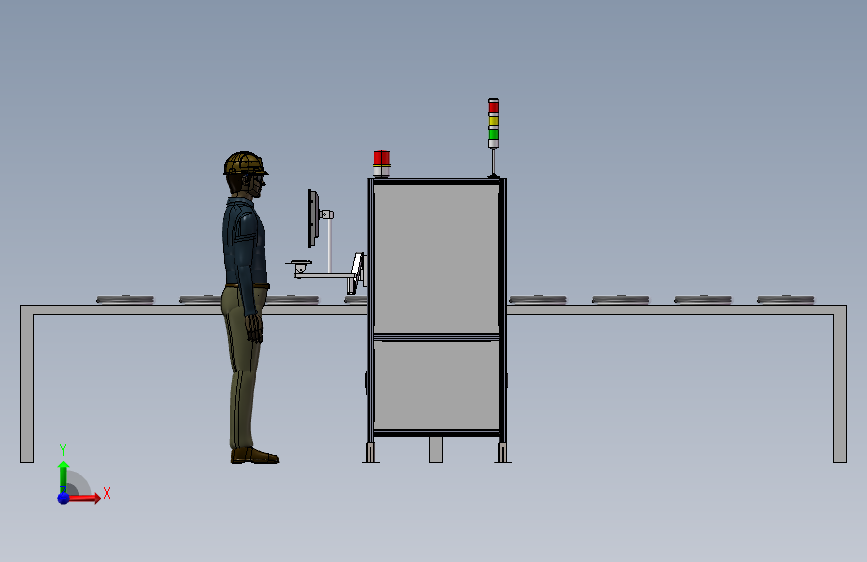
Task: Click the blue Z axis ball of triad
Action: pyautogui.click(x=63, y=498)
